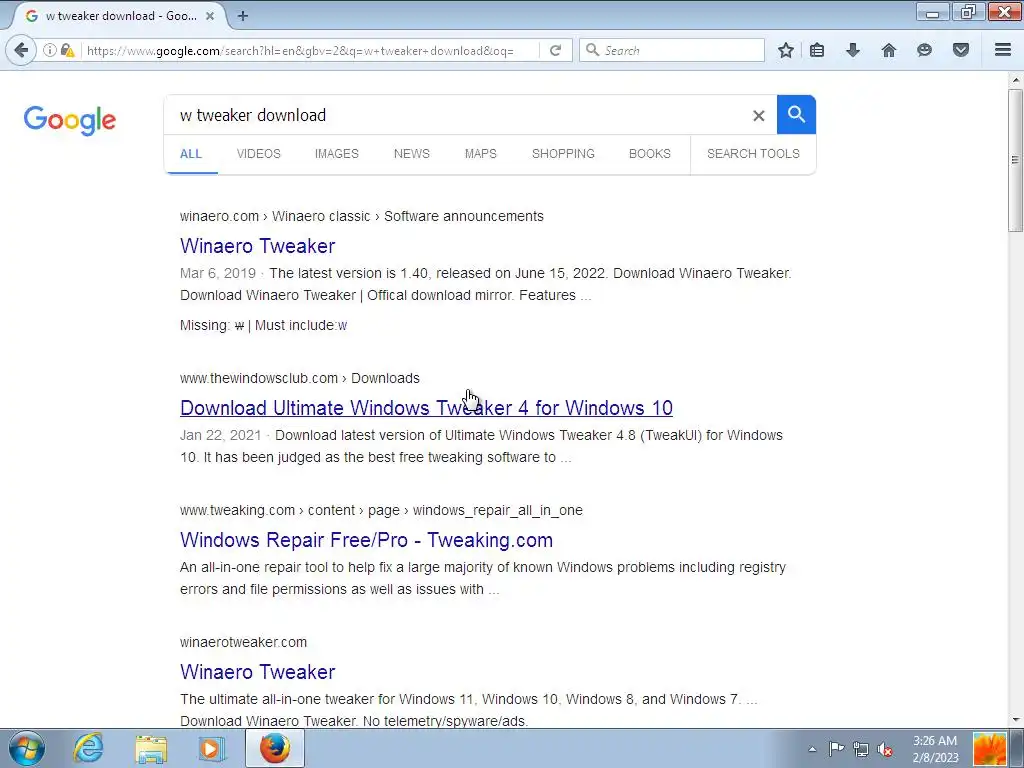Go back with the Firefox back arrow

pyautogui.click(x=21, y=50)
